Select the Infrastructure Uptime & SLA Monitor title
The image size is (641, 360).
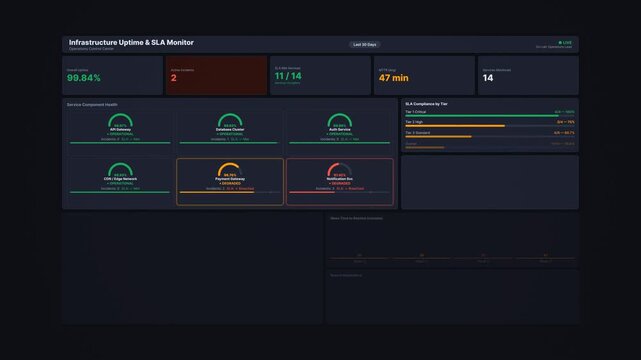[x=131, y=42]
